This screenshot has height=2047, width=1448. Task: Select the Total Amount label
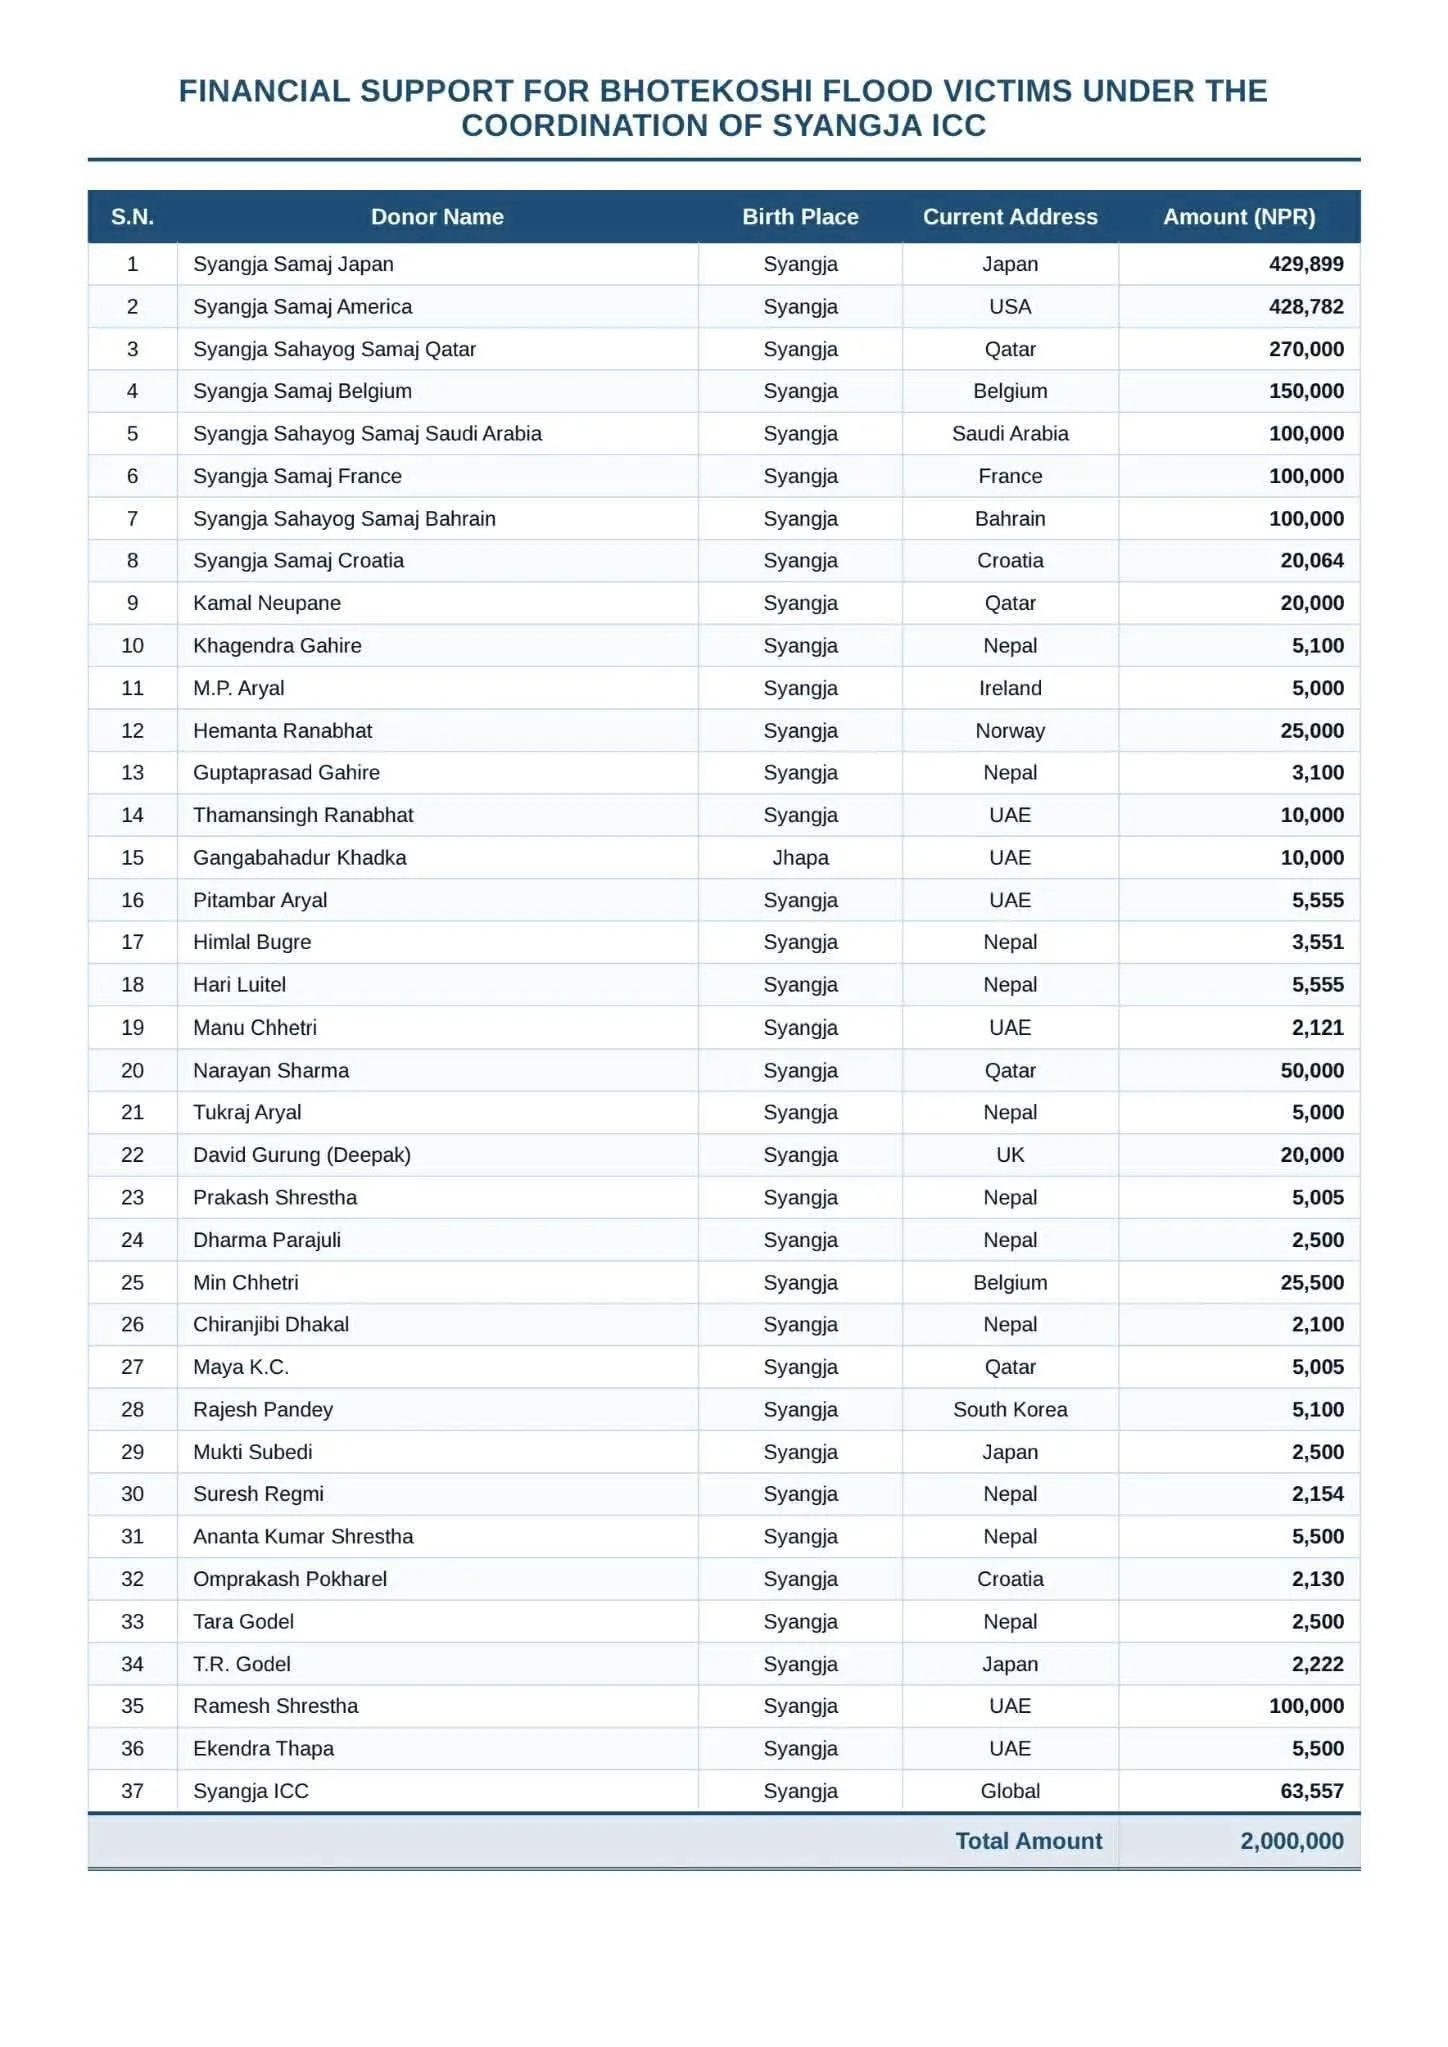[x=1028, y=1841]
